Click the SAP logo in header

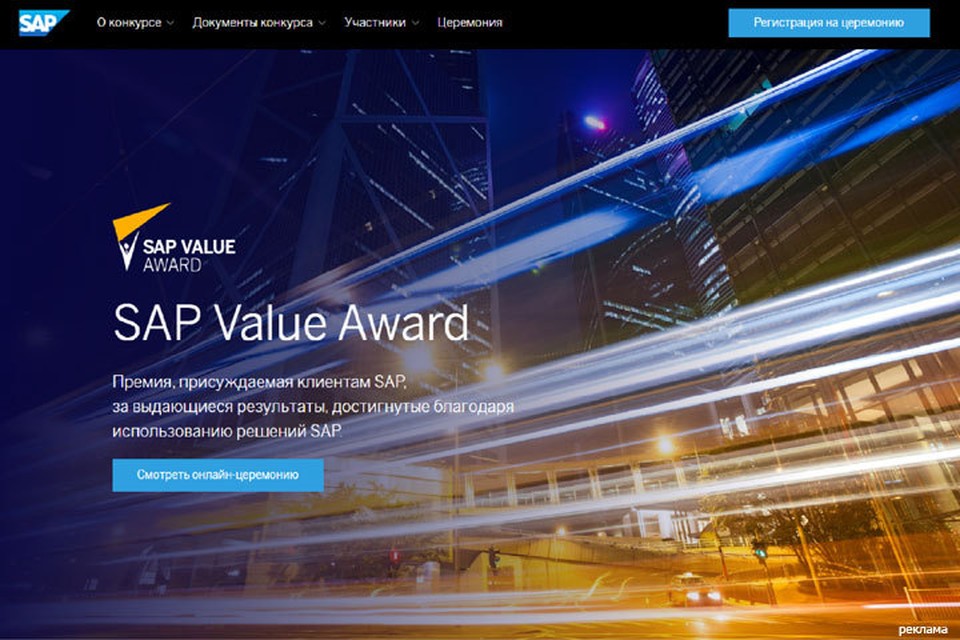[x=44, y=23]
